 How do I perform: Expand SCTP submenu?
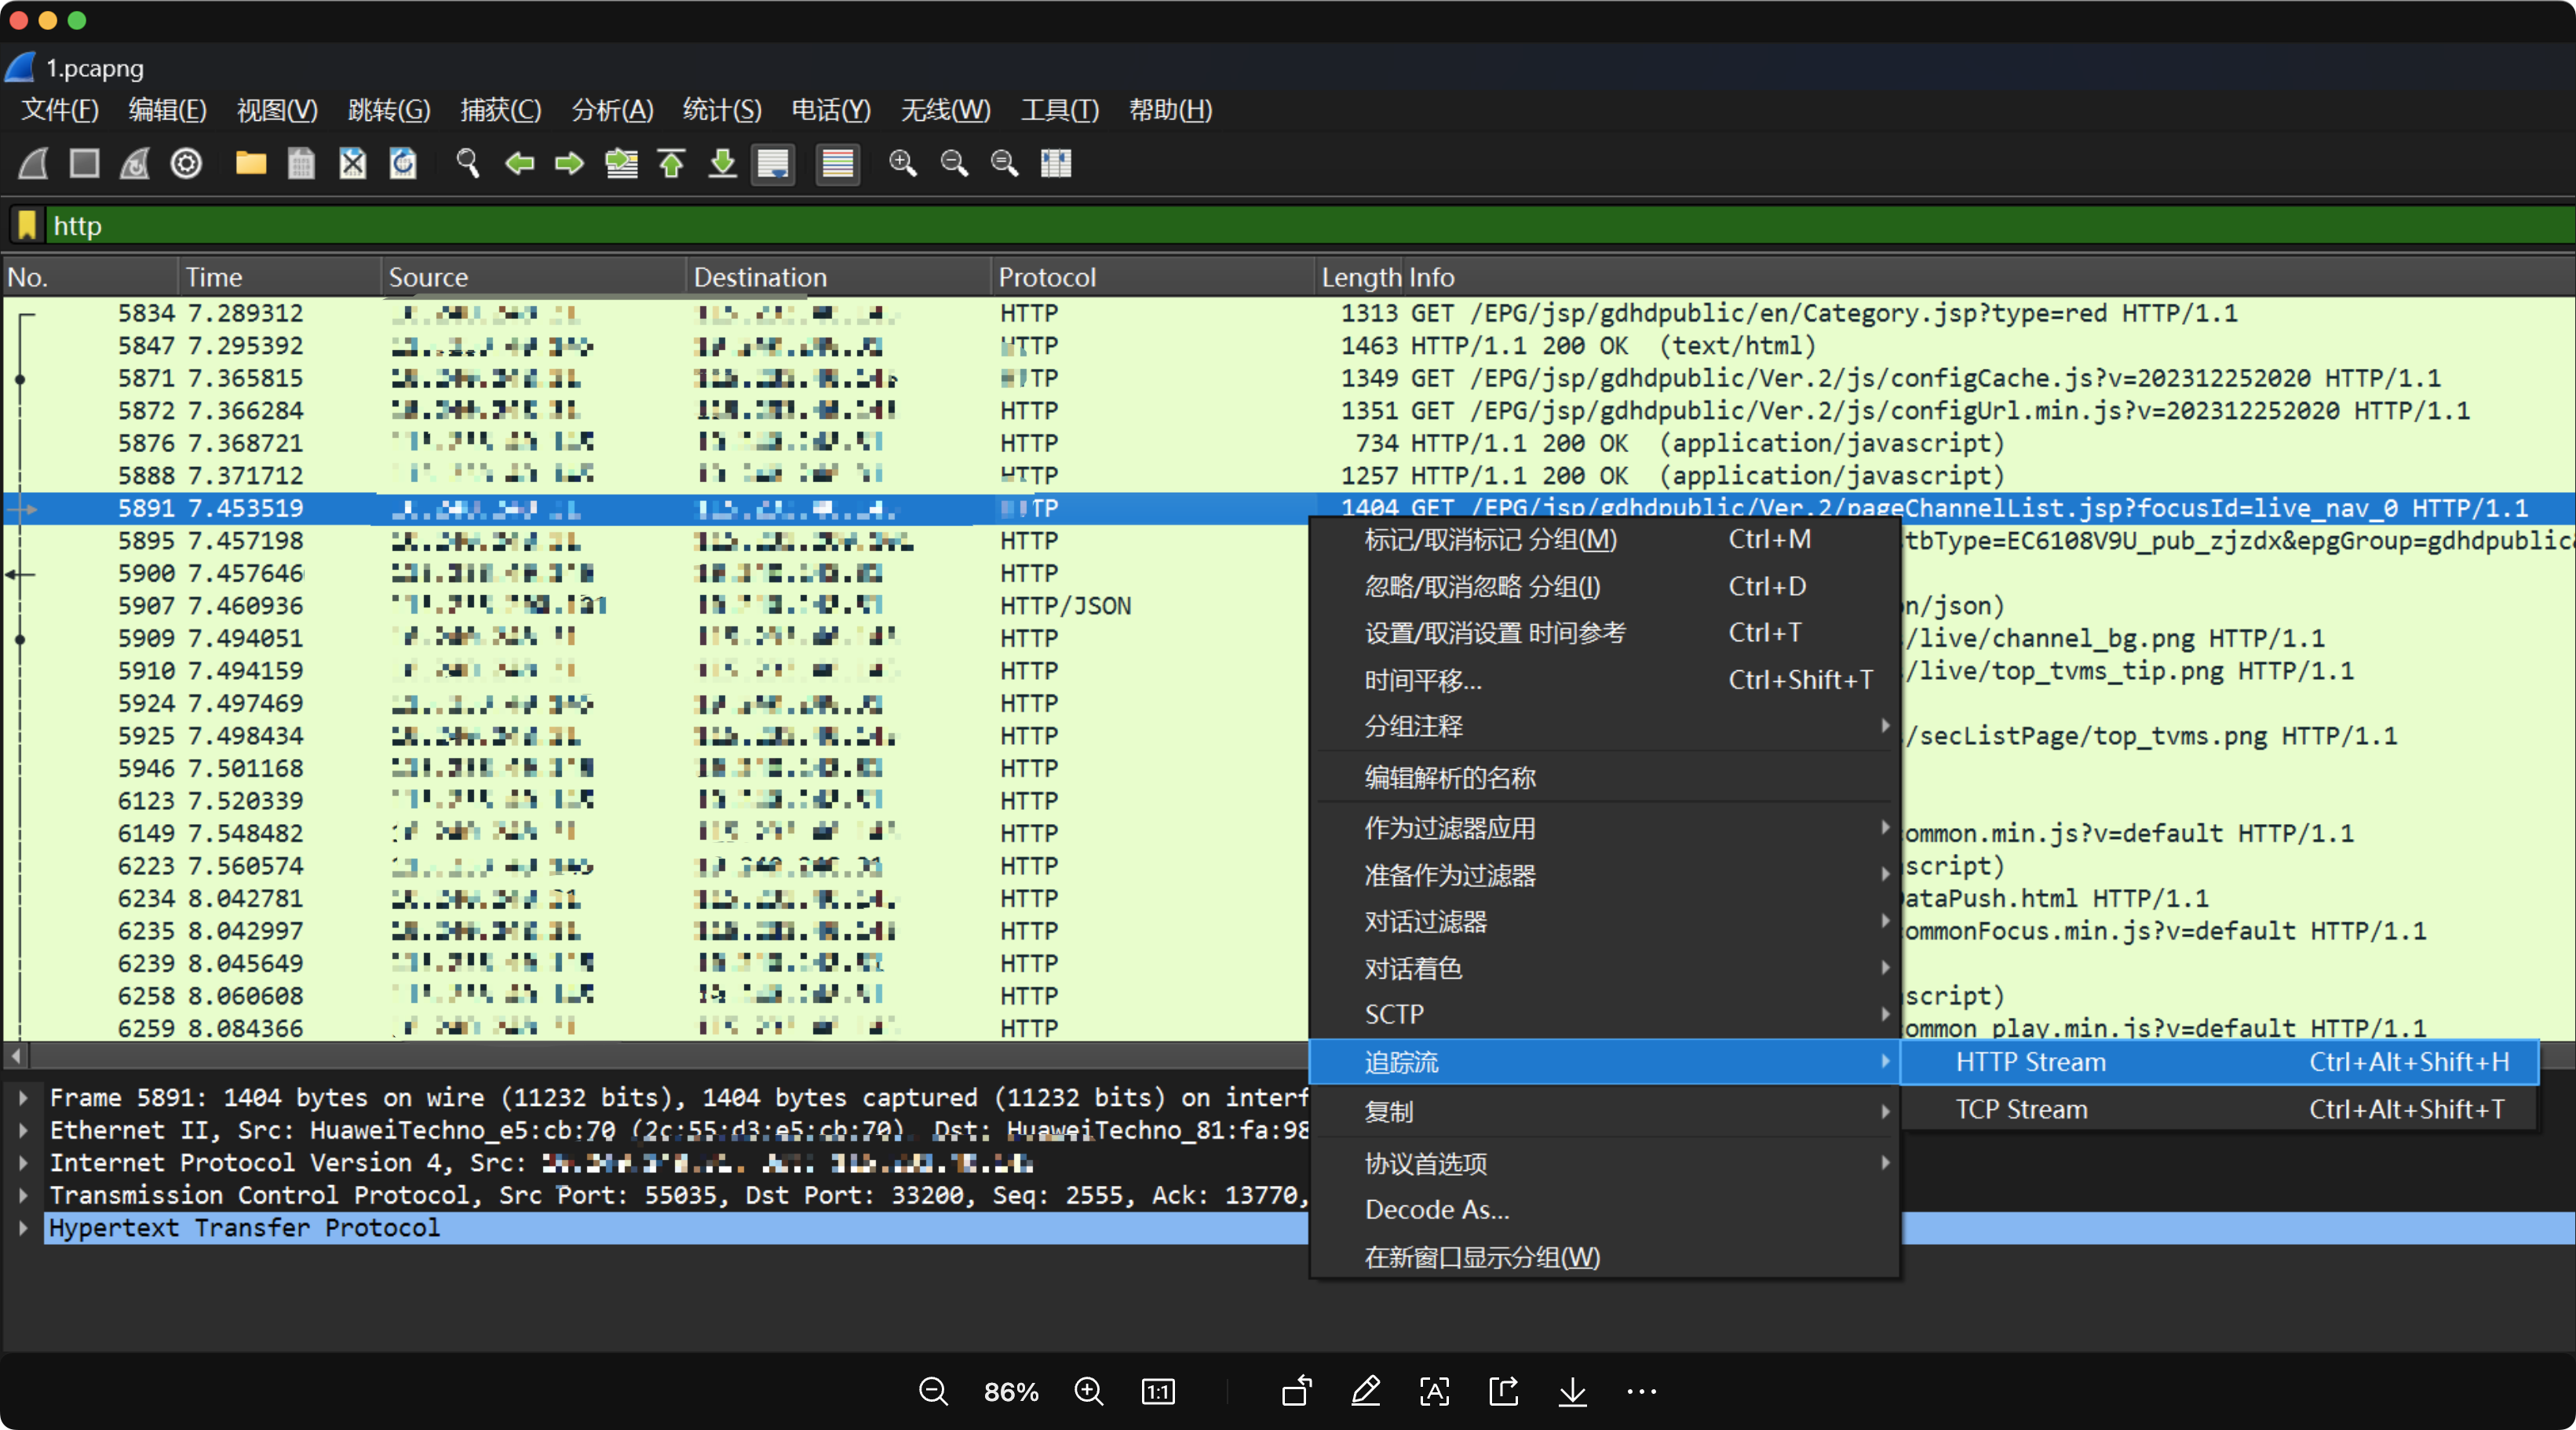pyautogui.click(x=1604, y=1014)
